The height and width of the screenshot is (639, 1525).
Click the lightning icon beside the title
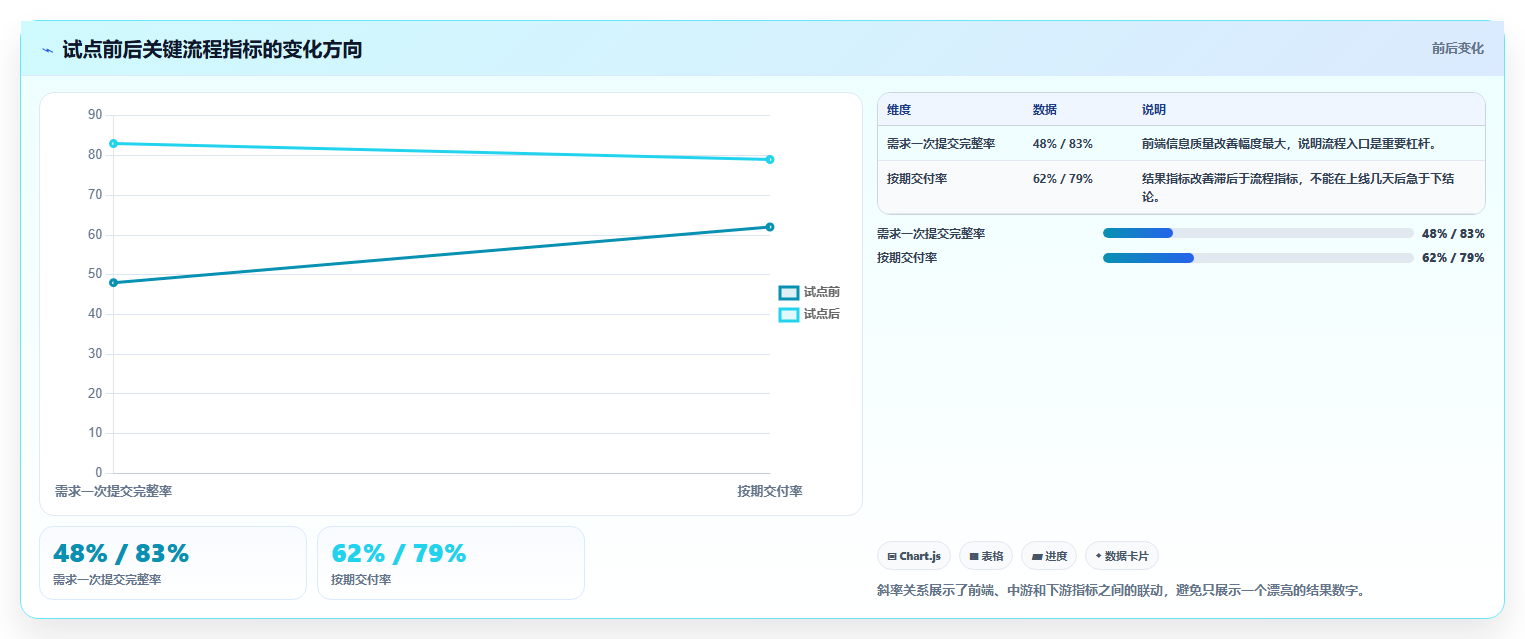pyautogui.click(x=47, y=50)
